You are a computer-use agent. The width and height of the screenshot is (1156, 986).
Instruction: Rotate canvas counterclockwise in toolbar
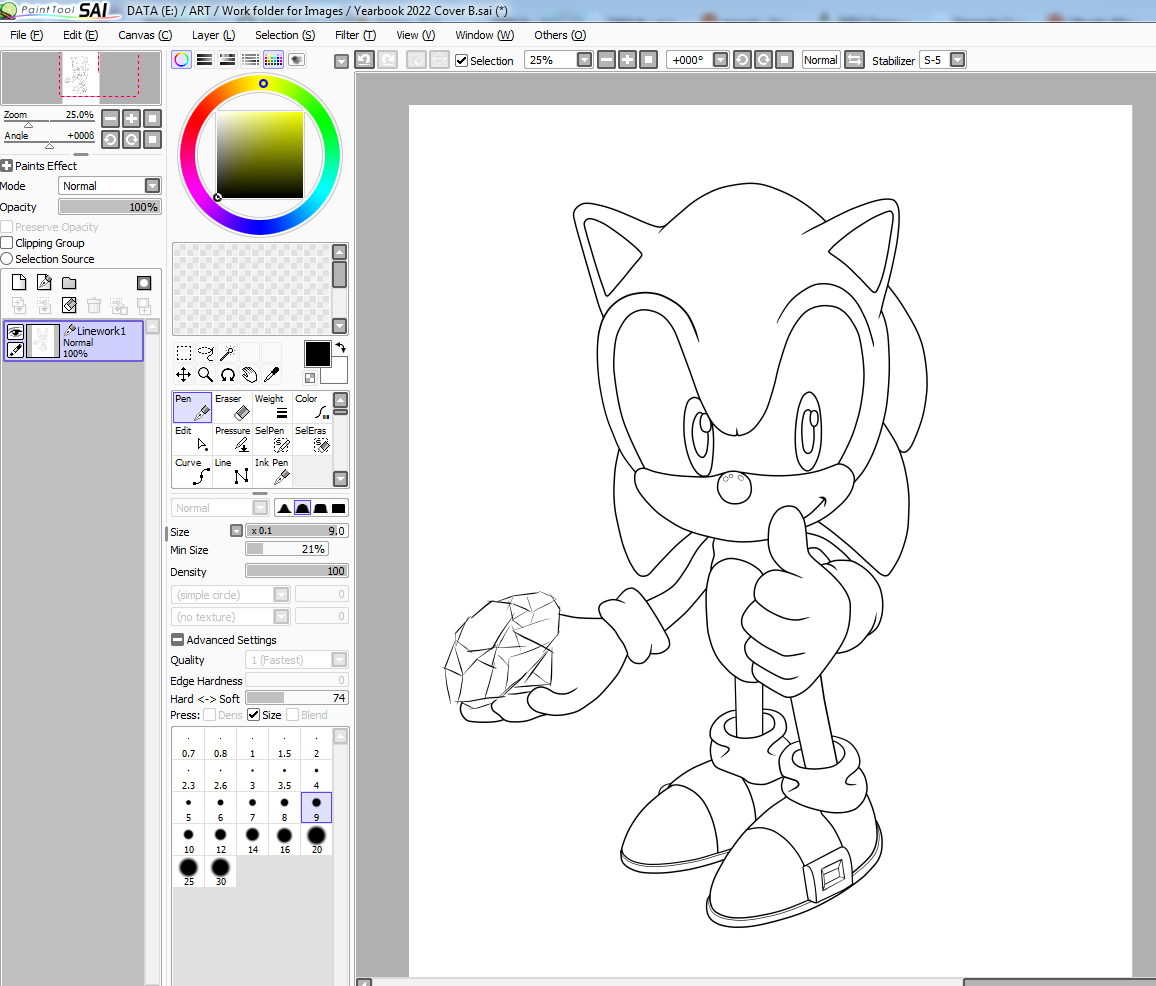742,60
